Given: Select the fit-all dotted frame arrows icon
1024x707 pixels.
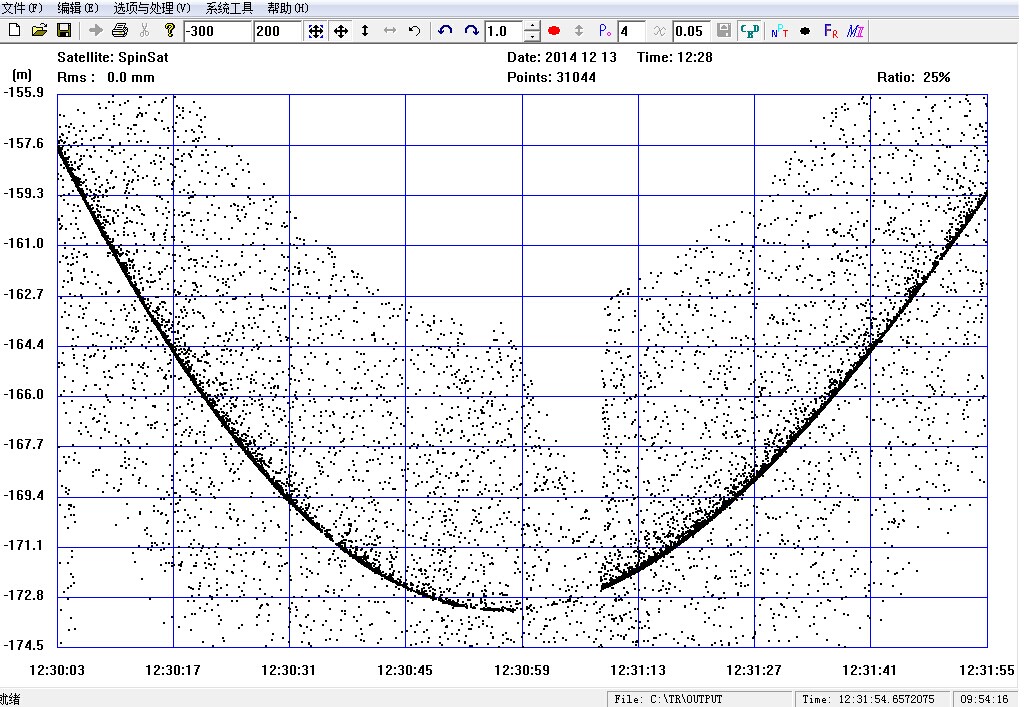Looking at the screenshot, I should (x=316, y=31).
